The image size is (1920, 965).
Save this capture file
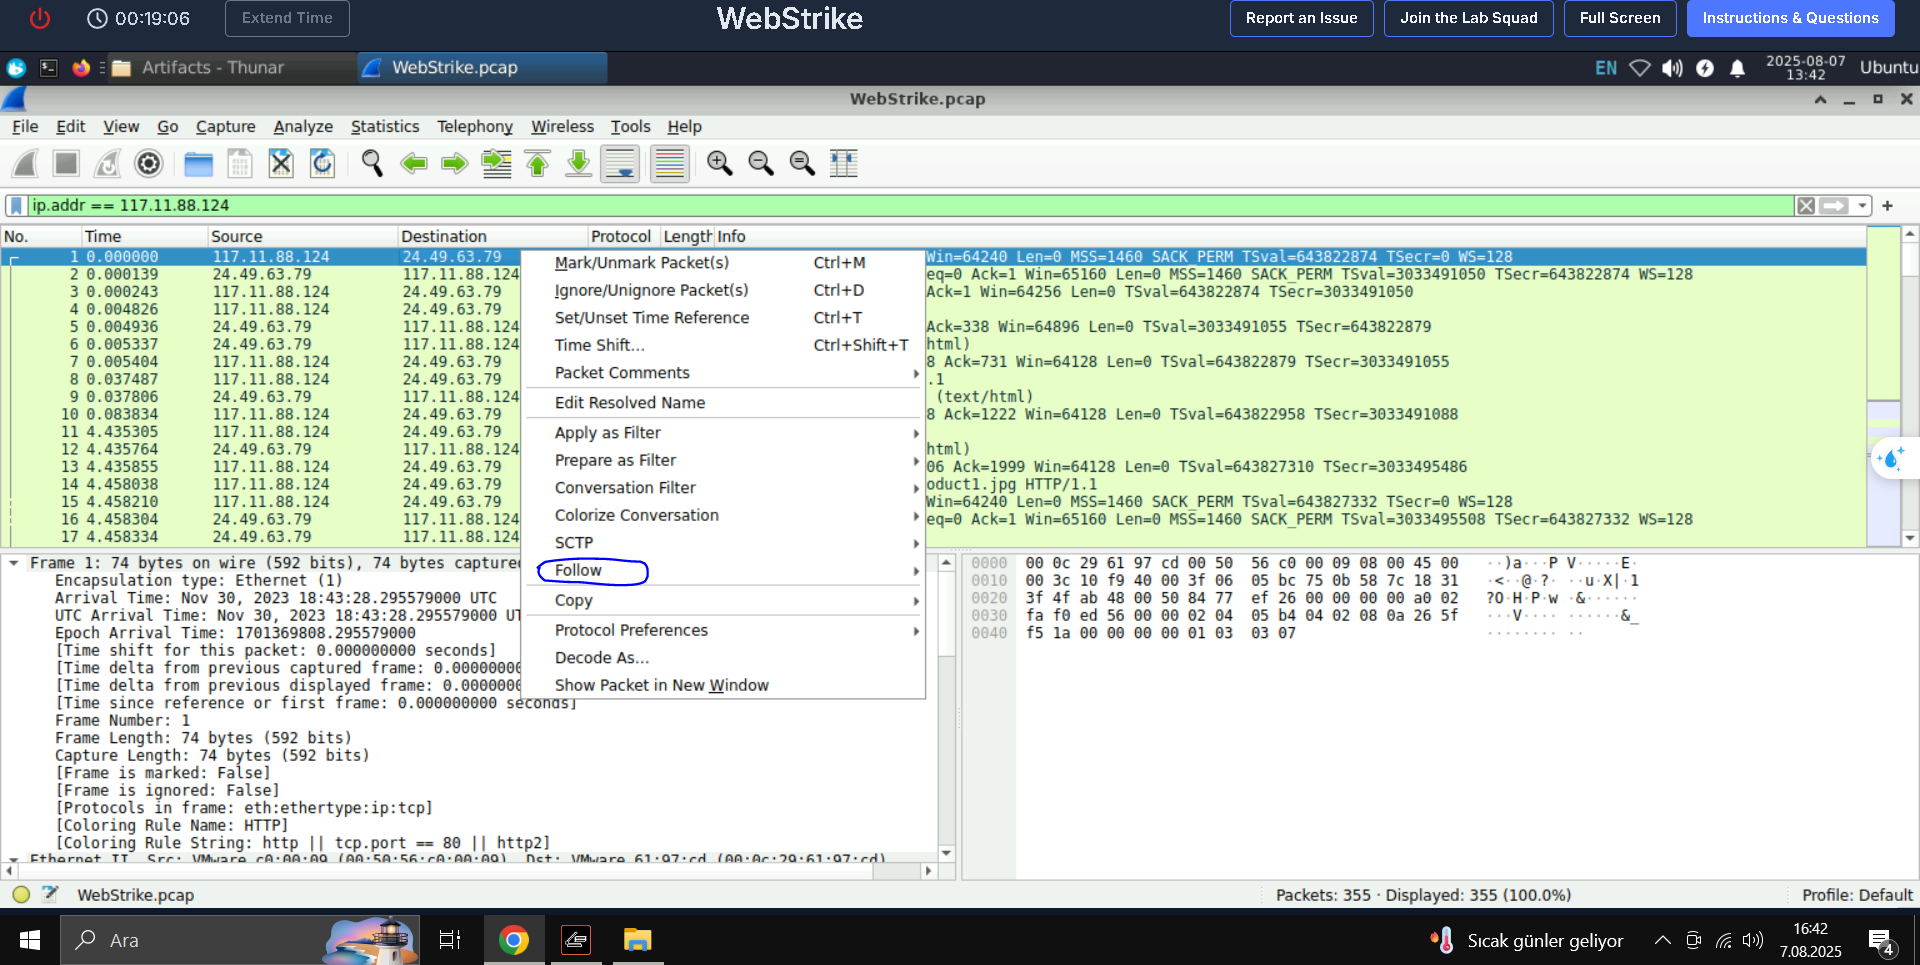[240, 163]
